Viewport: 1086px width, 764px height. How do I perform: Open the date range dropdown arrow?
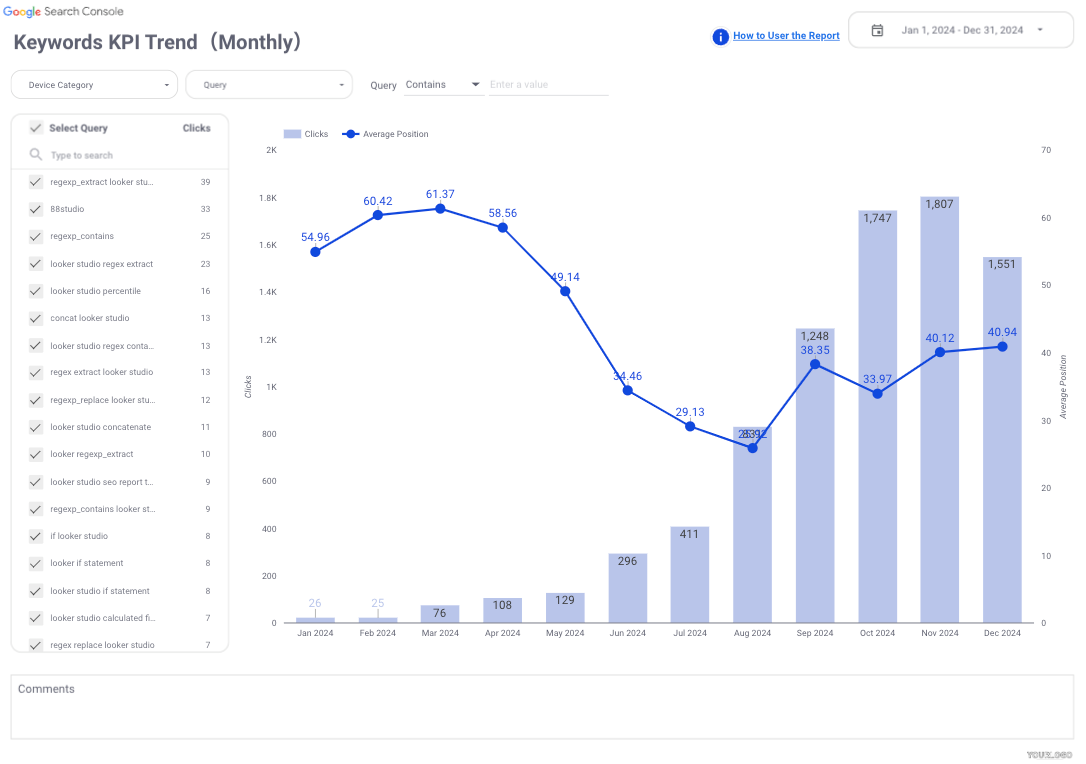coord(1040,30)
